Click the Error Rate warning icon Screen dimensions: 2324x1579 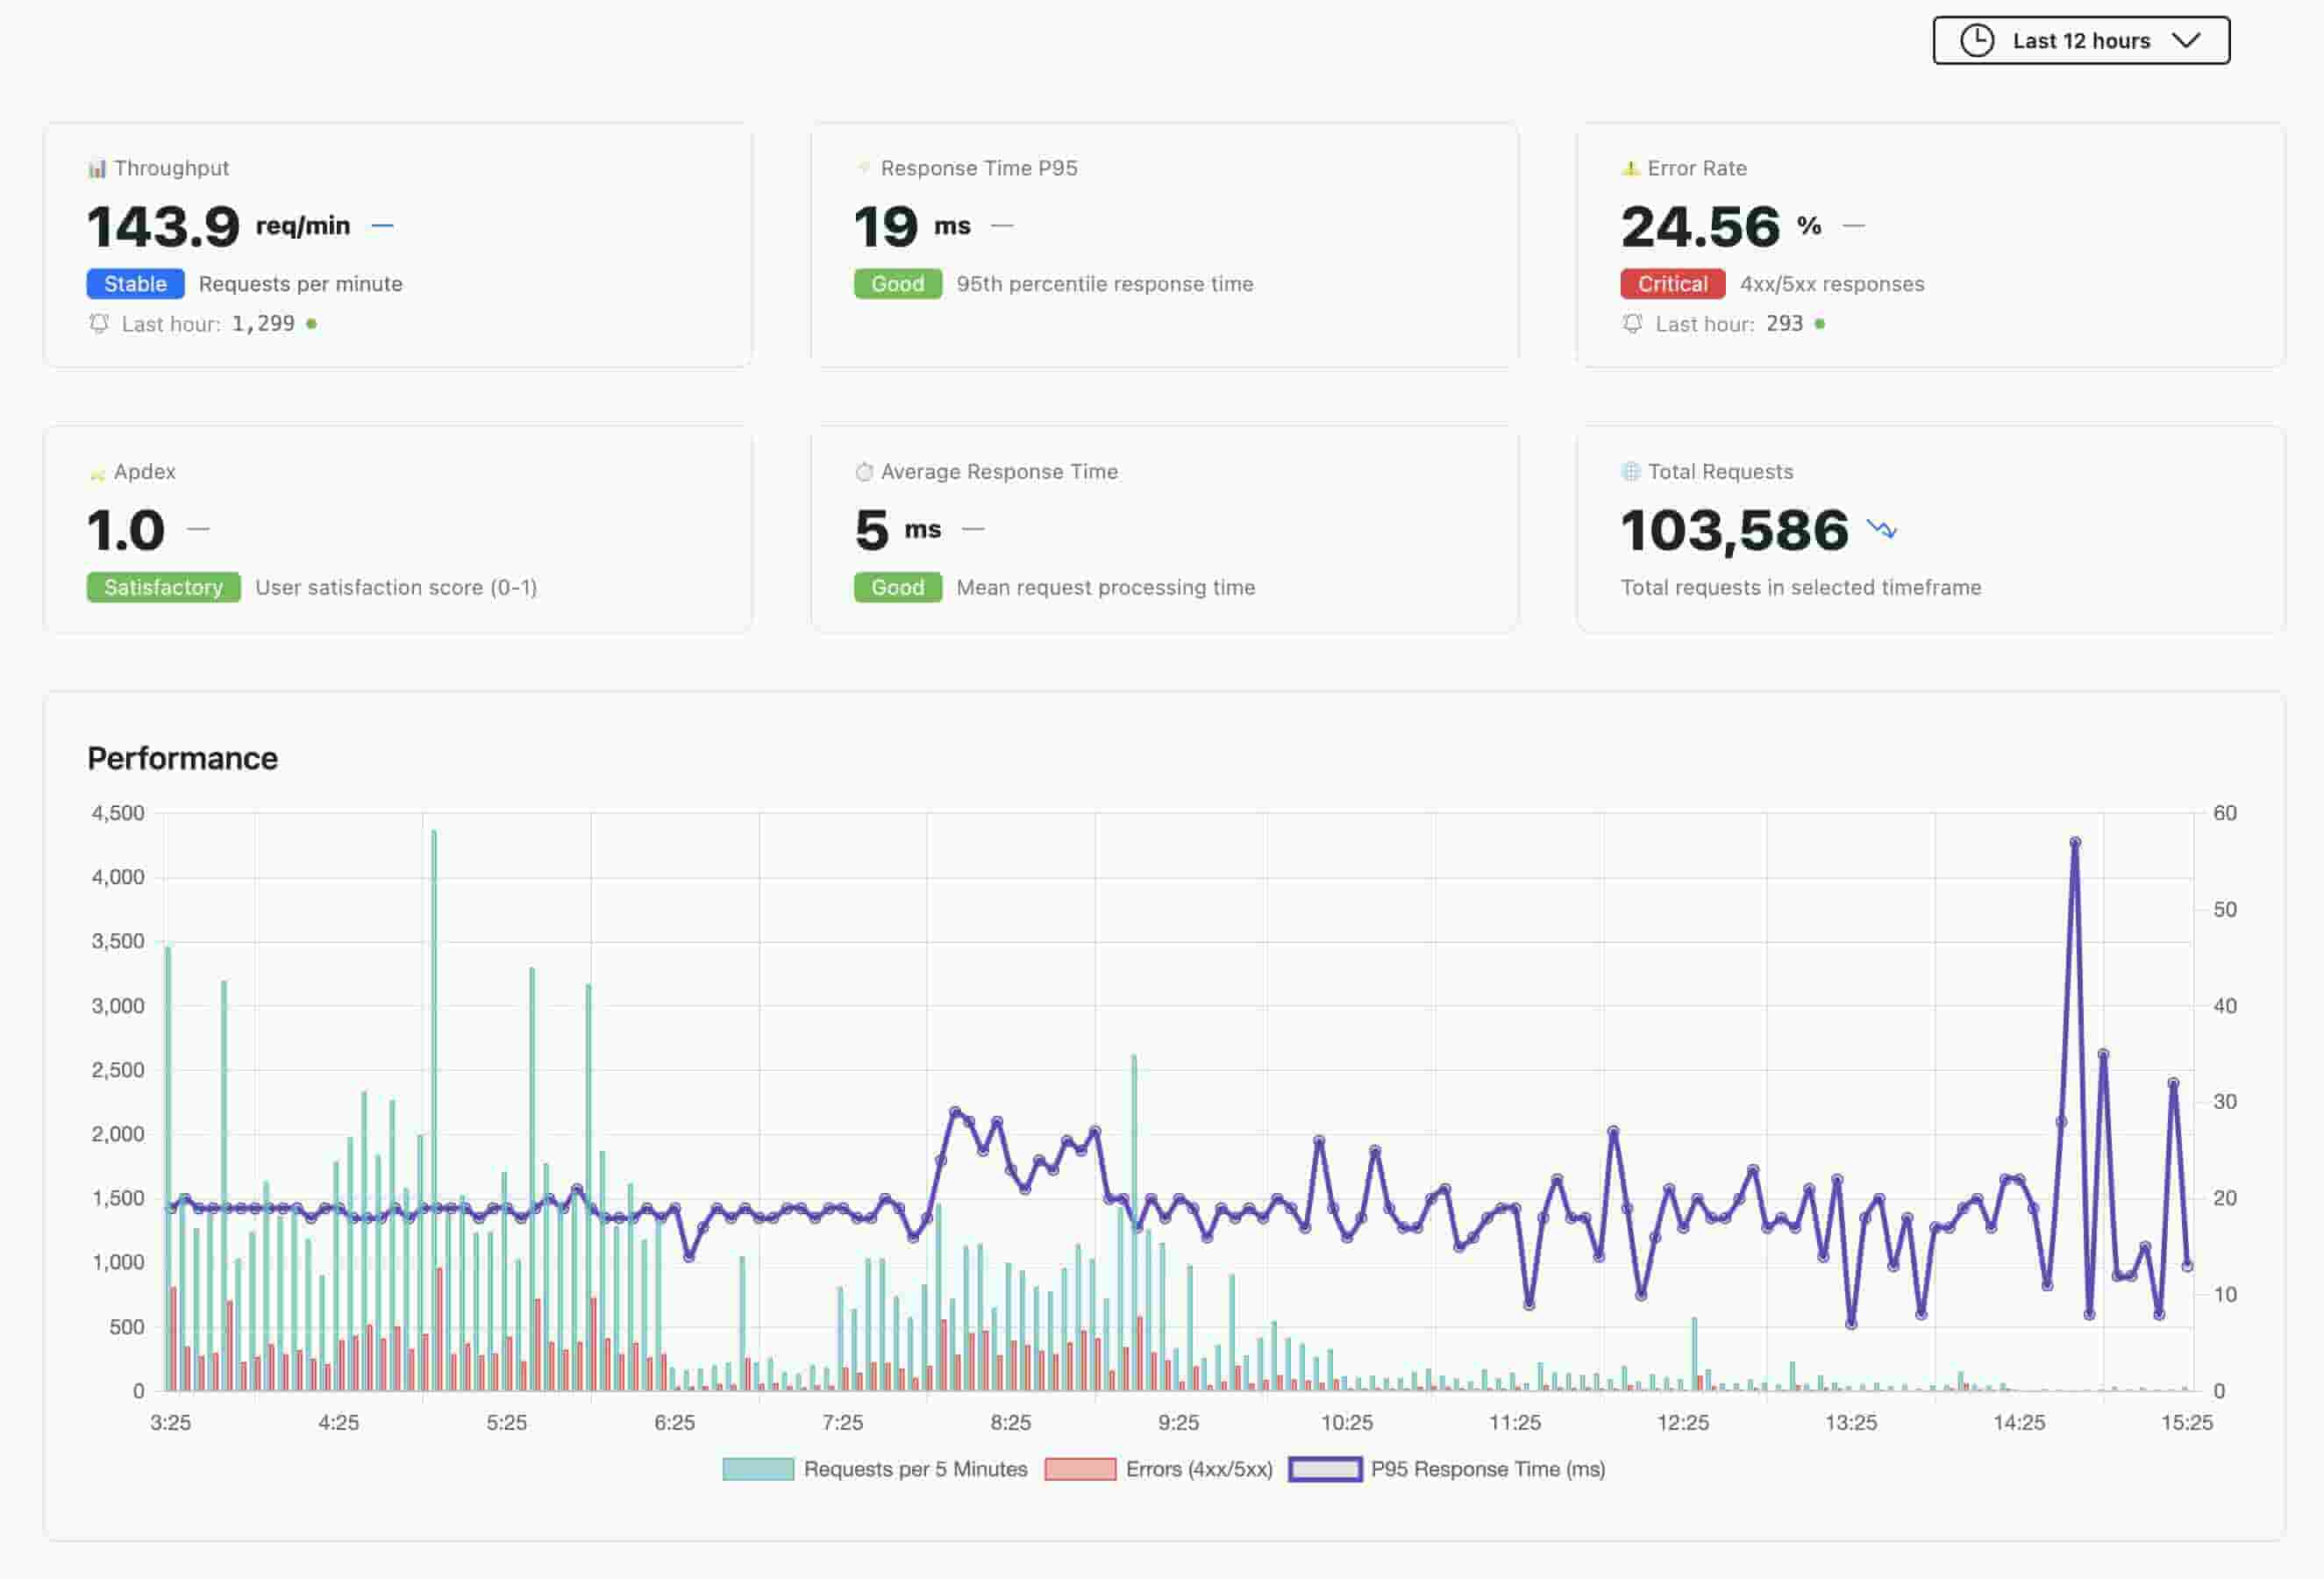pyautogui.click(x=1631, y=168)
